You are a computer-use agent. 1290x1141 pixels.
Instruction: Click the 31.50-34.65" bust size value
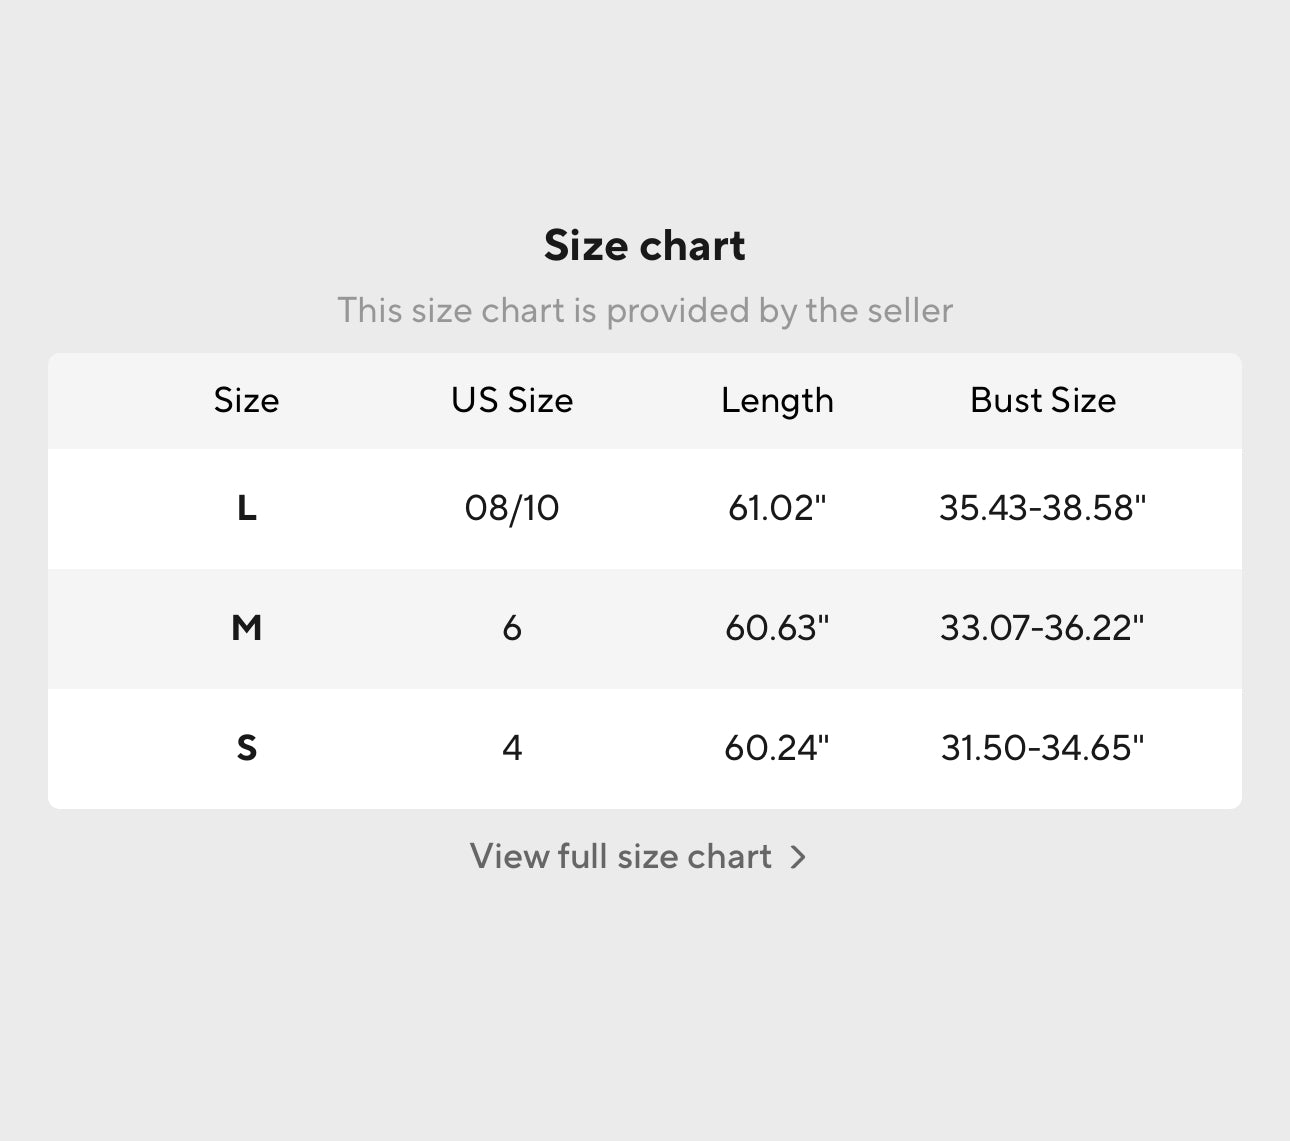[1043, 748]
